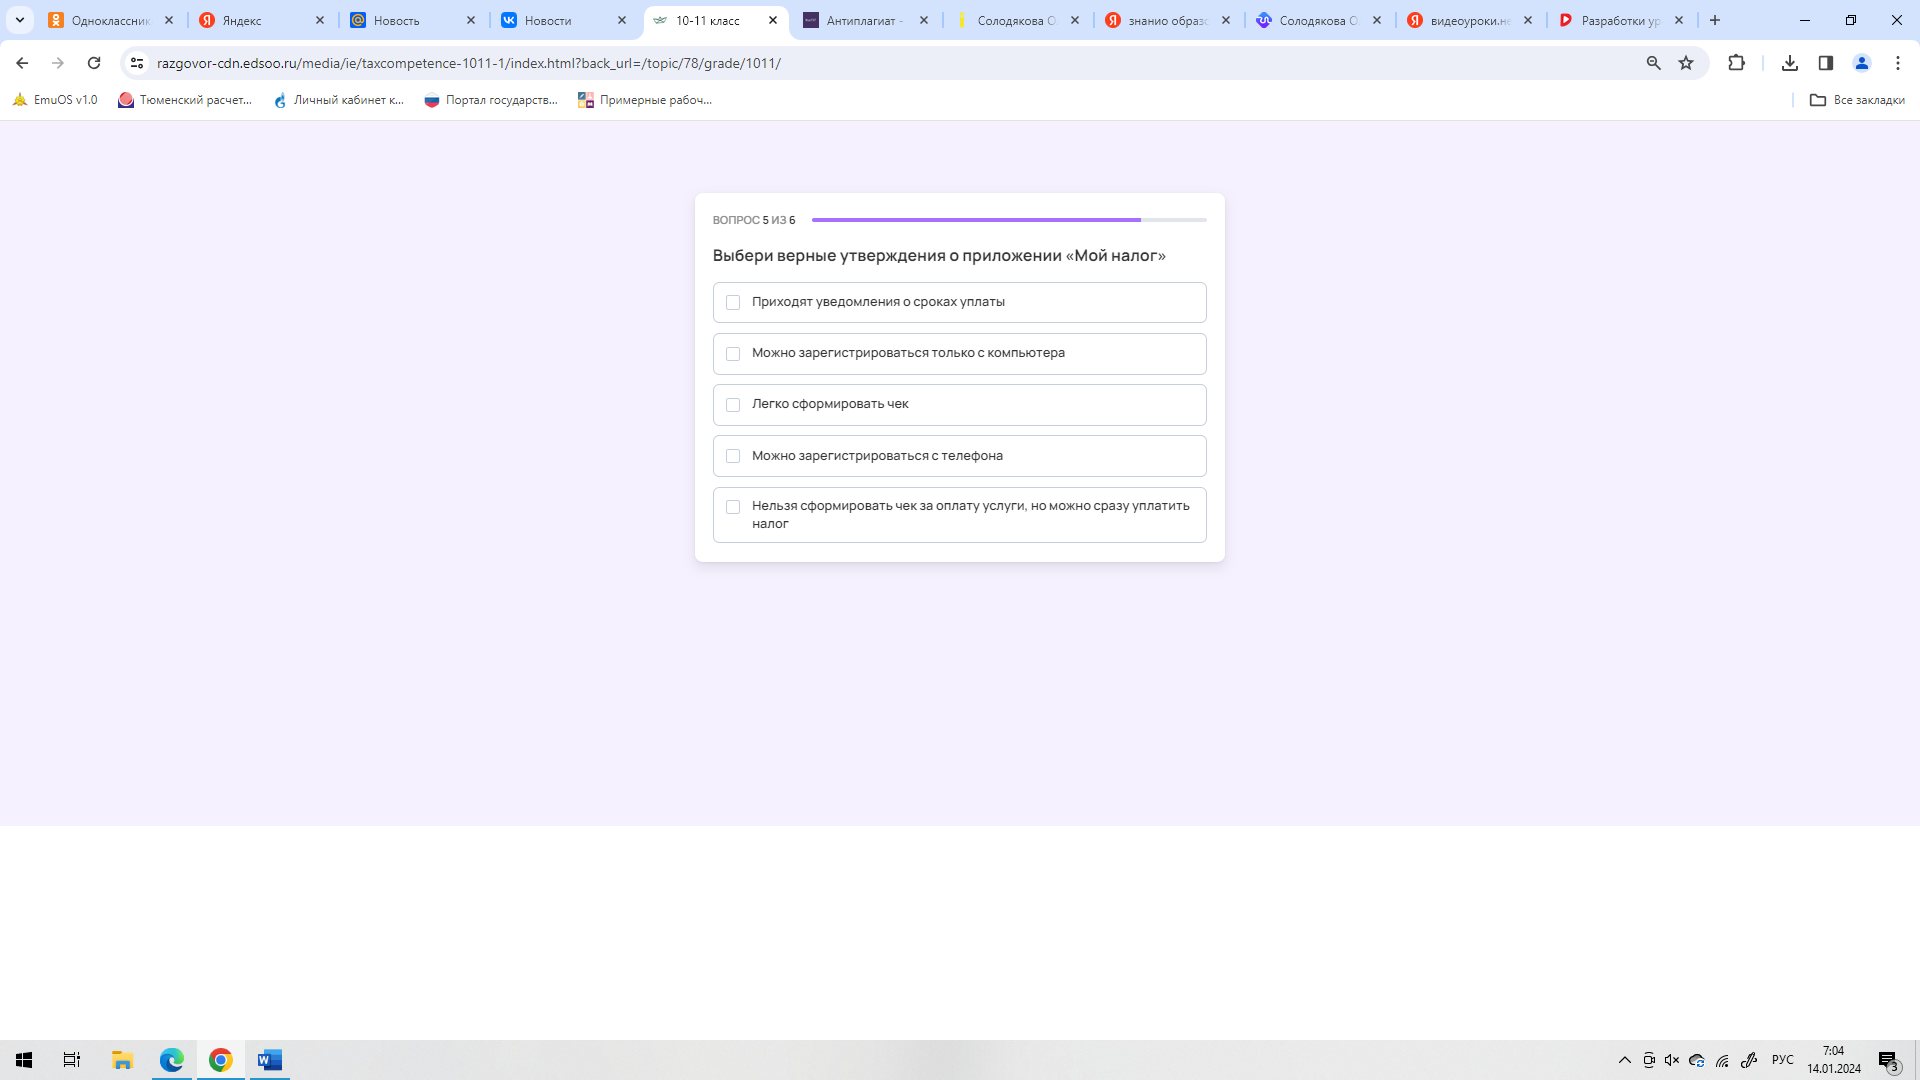Open File Explorer from the taskbar
1920x1080 pixels.
click(x=122, y=1060)
